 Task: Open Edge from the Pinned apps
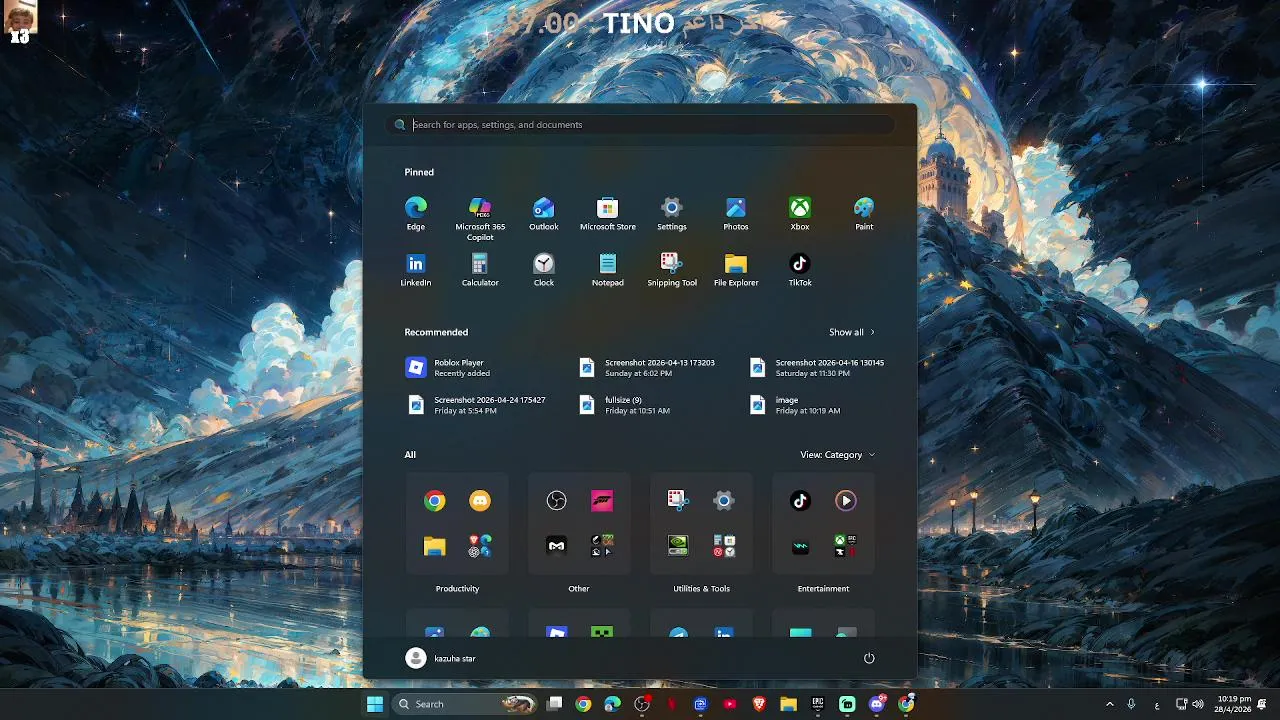pos(415,214)
